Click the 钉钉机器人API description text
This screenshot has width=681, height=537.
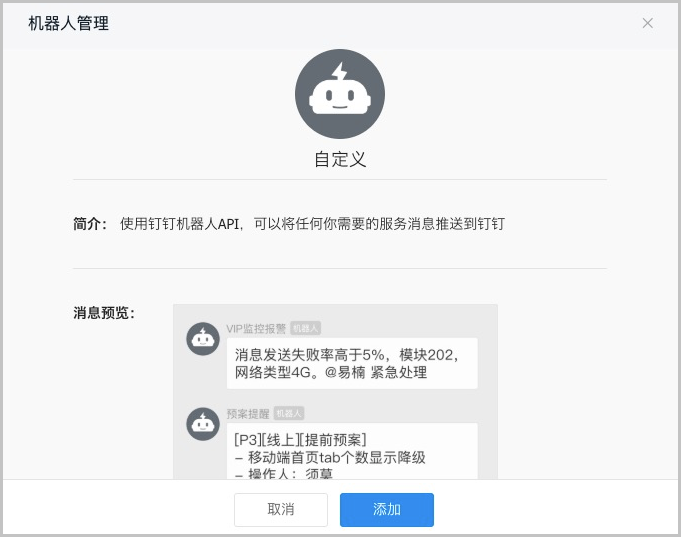[312, 224]
